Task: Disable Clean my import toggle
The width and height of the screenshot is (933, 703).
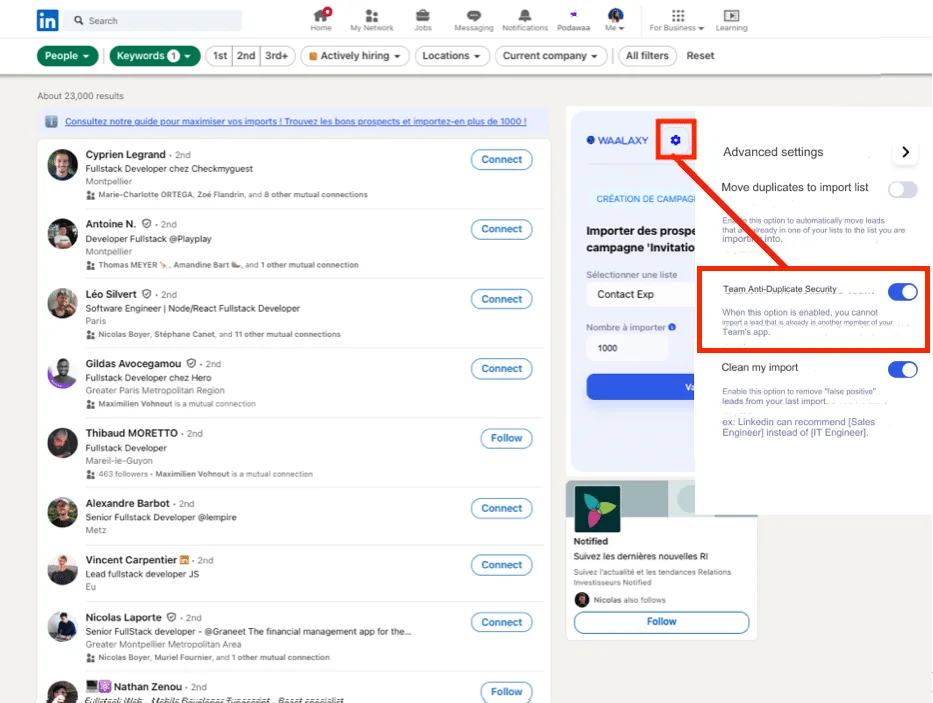Action: (903, 370)
